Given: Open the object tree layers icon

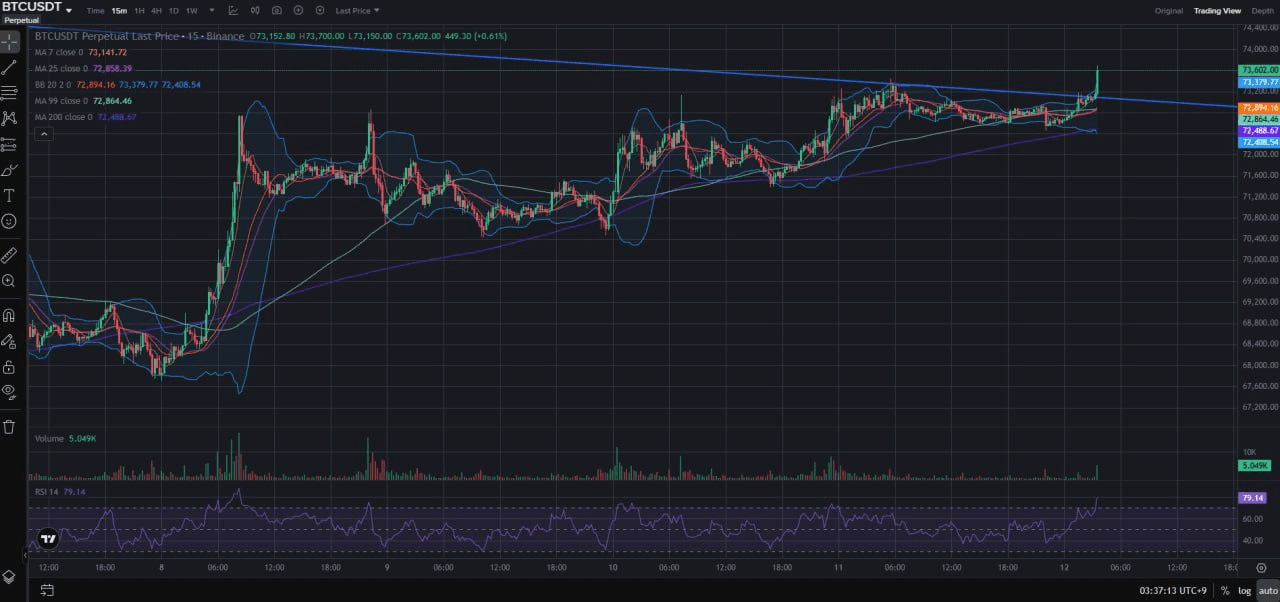Looking at the screenshot, I should [x=9, y=577].
